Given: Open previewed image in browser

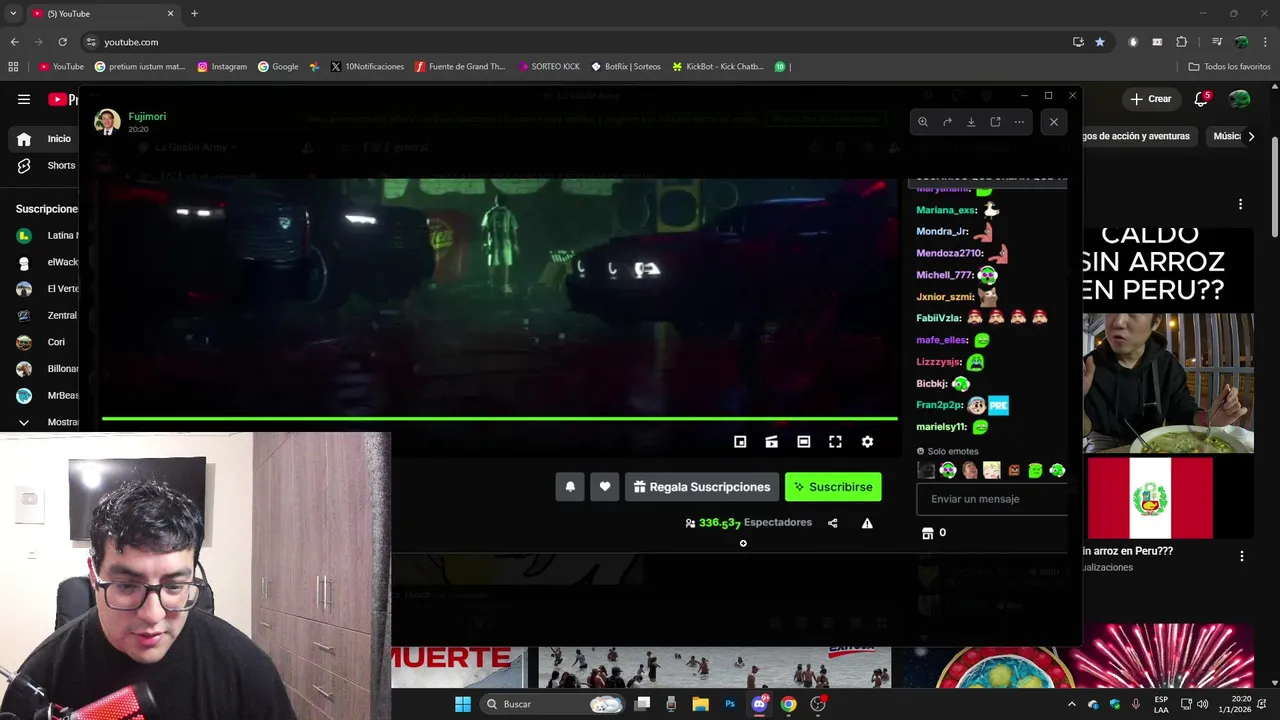Looking at the screenshot, I should pyautogui.click(x=995, y=122).
